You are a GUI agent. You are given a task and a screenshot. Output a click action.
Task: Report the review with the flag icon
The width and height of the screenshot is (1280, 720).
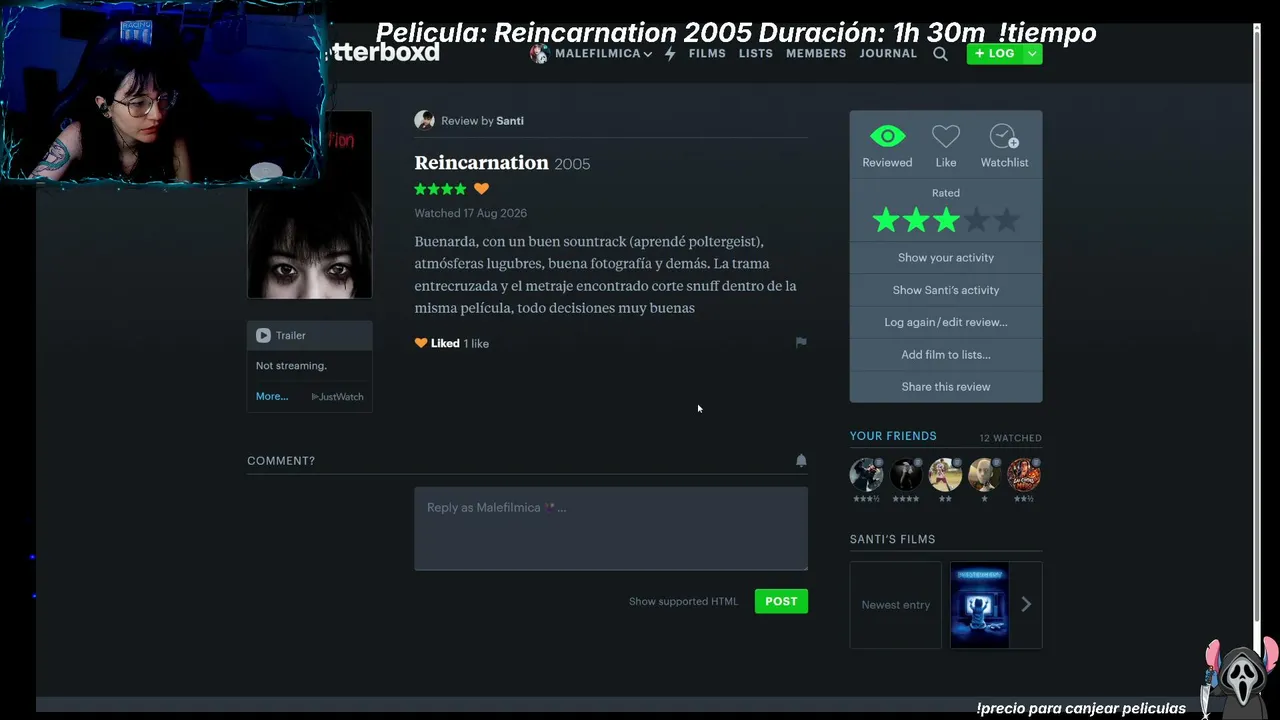[801, 342]
